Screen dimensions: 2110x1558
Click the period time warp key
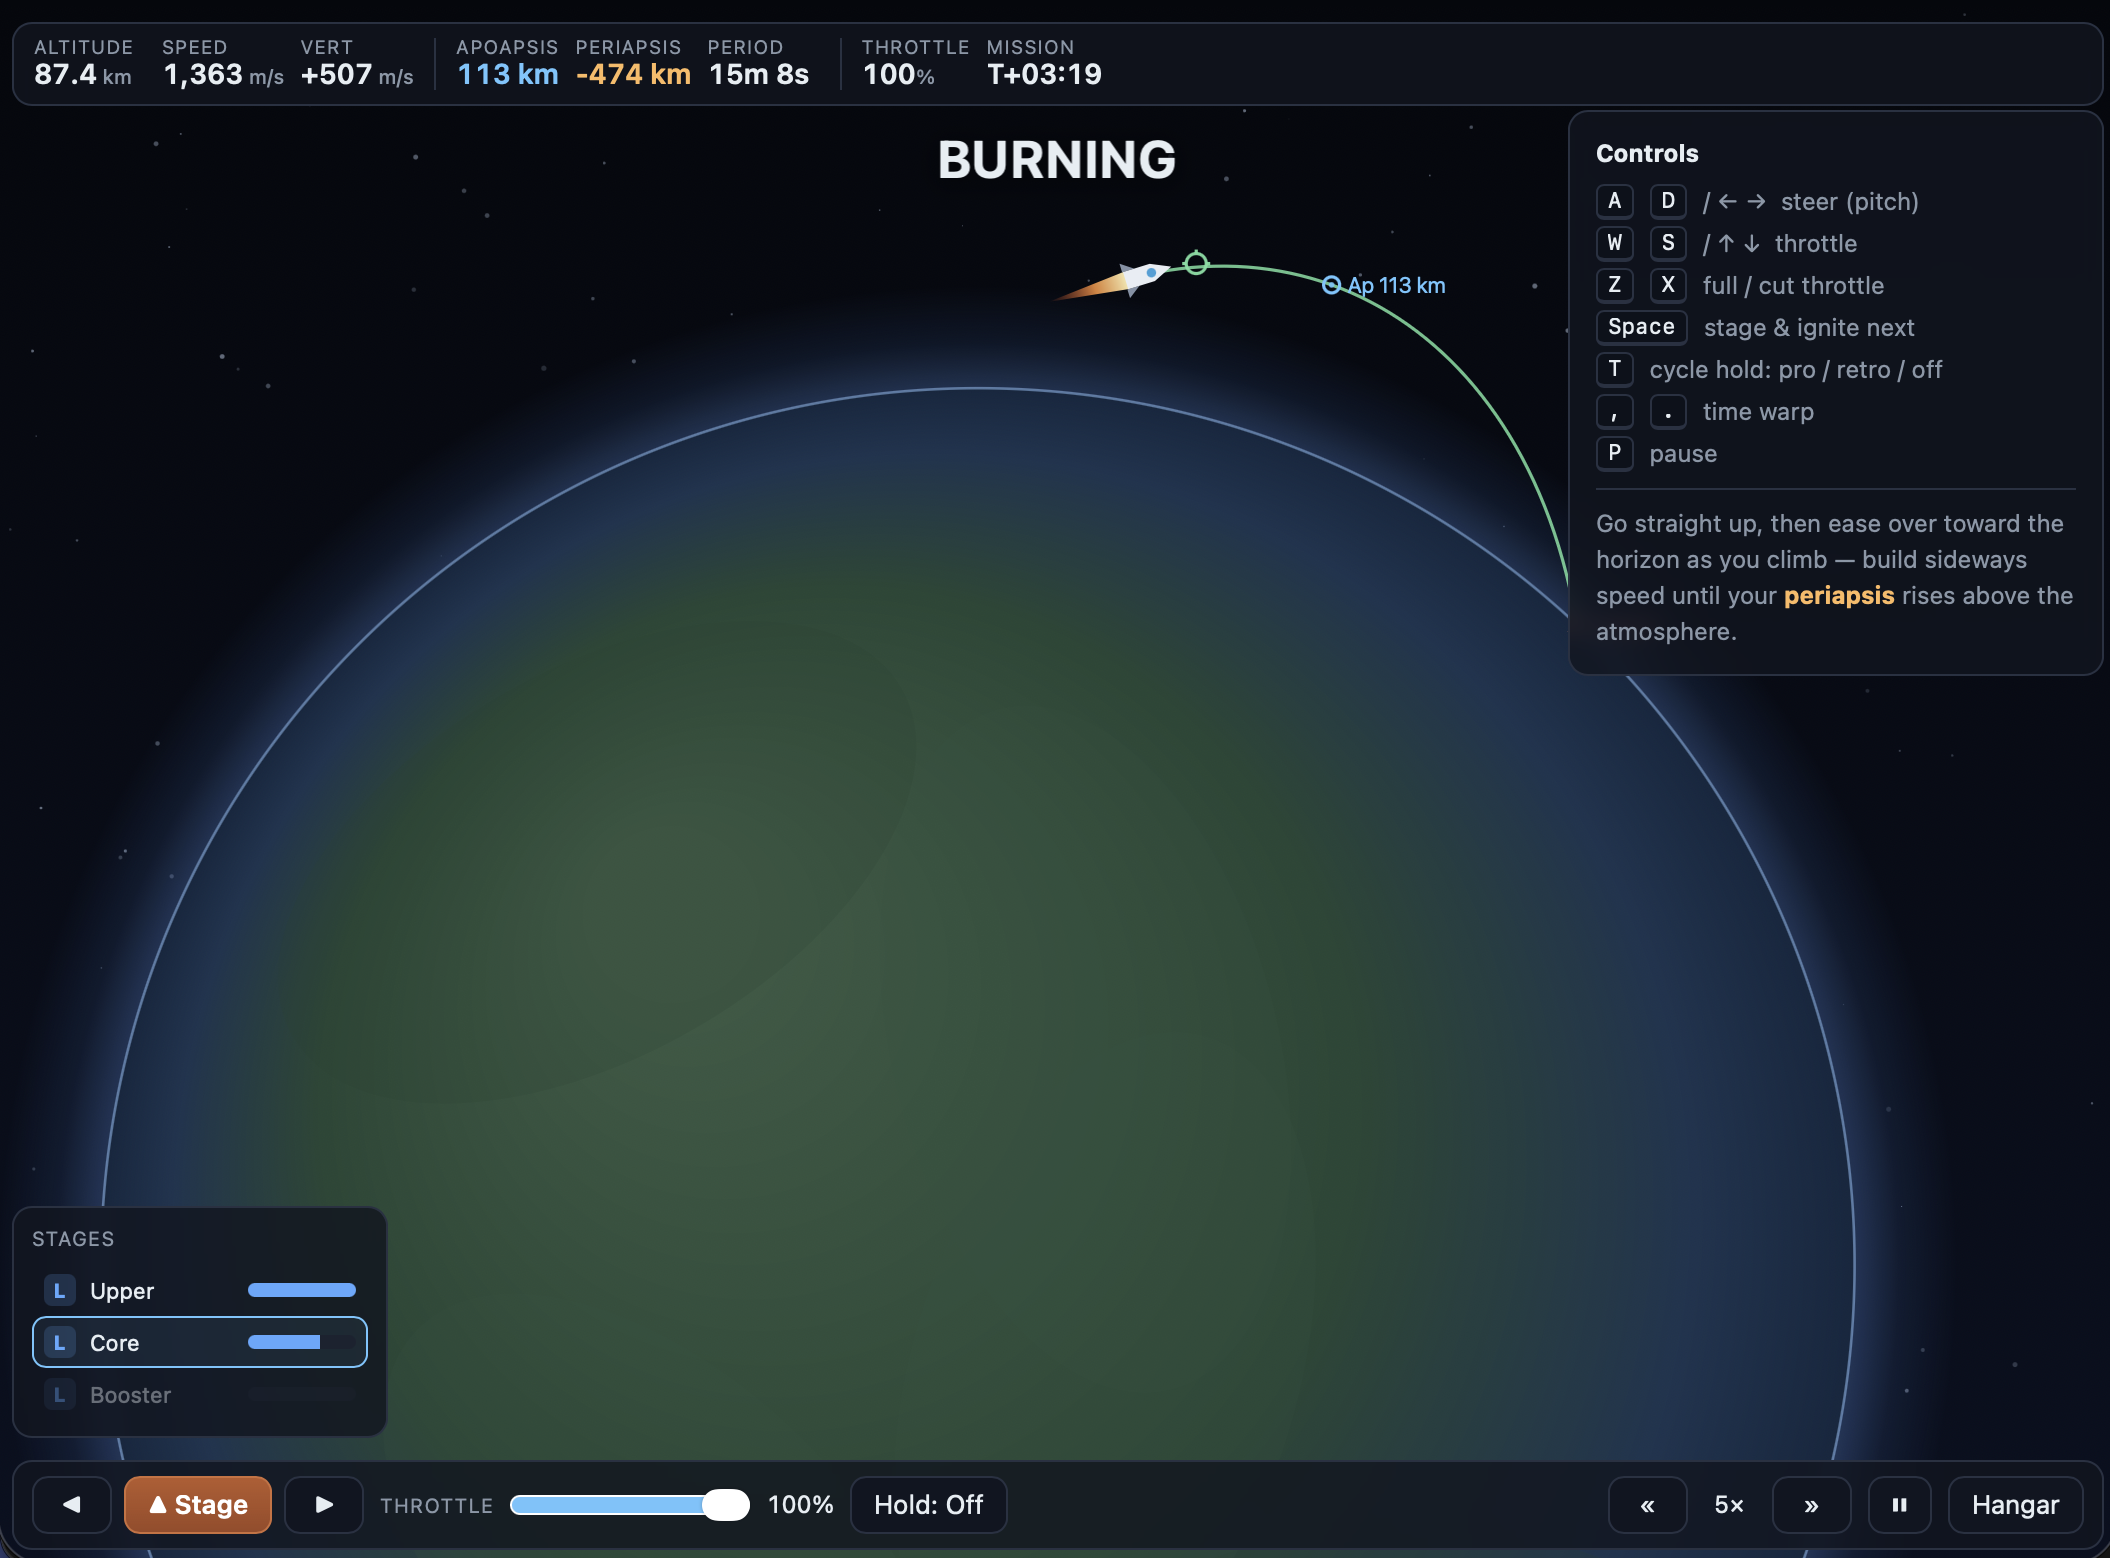click(1668, 411)
